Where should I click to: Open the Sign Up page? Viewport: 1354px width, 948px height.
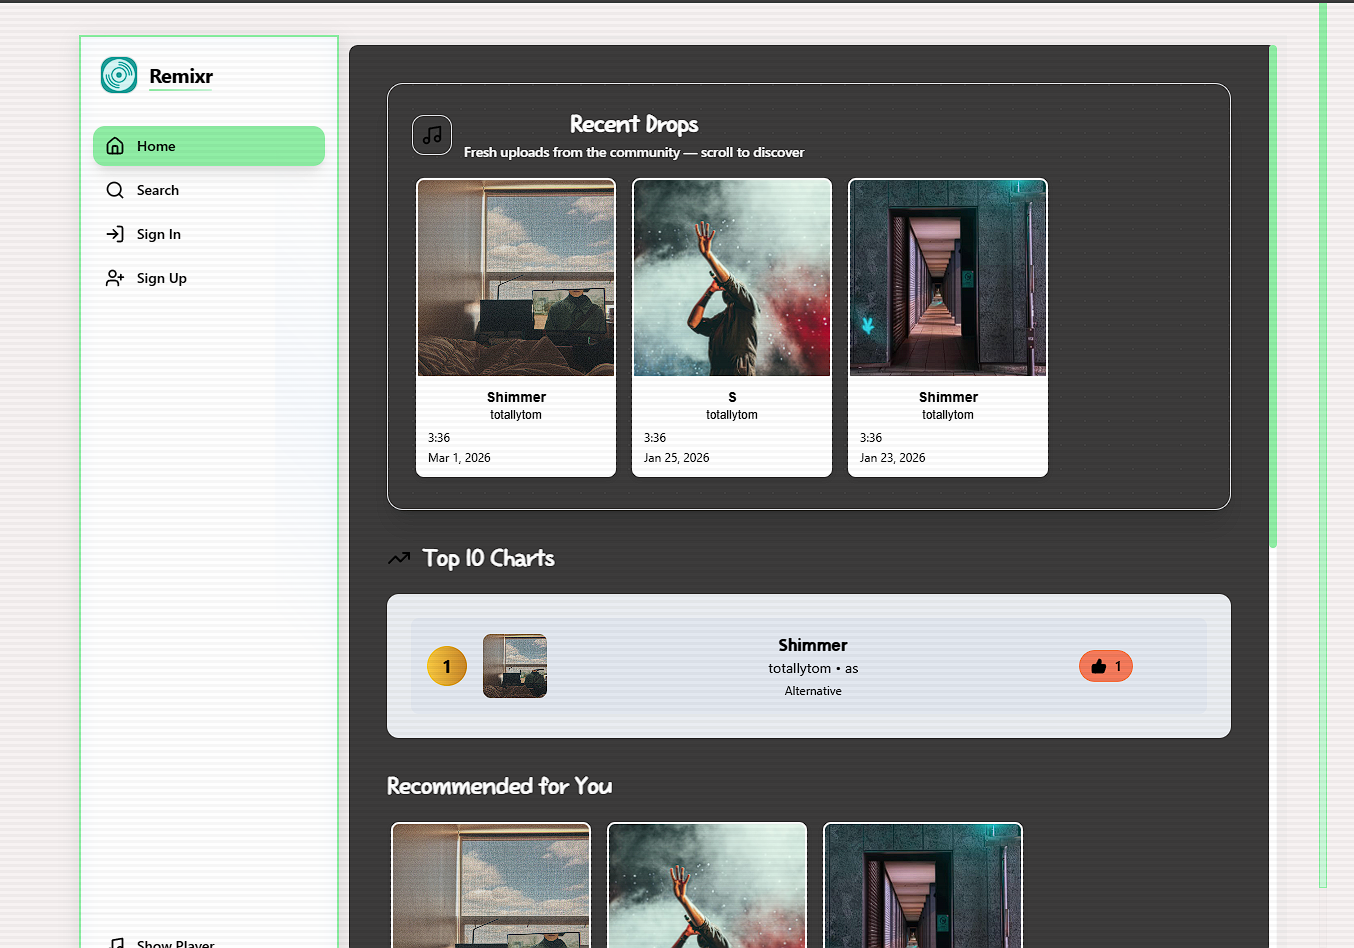pyautogui.click(x=161, y=278)
